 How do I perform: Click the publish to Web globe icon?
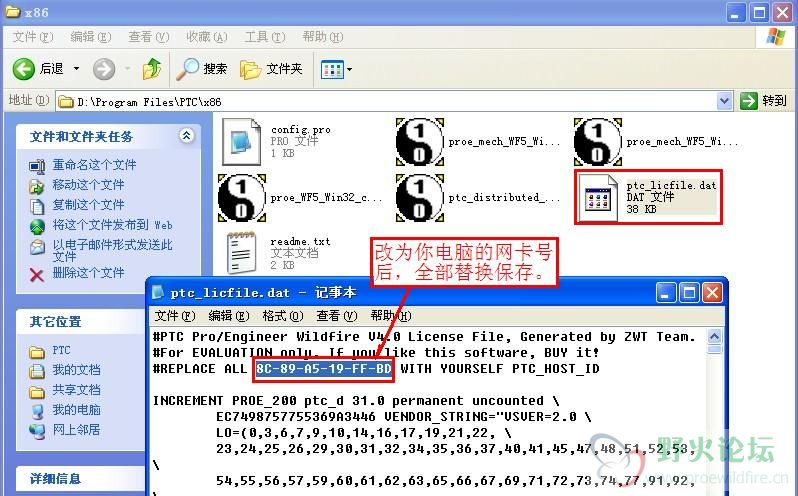[37, 226]
